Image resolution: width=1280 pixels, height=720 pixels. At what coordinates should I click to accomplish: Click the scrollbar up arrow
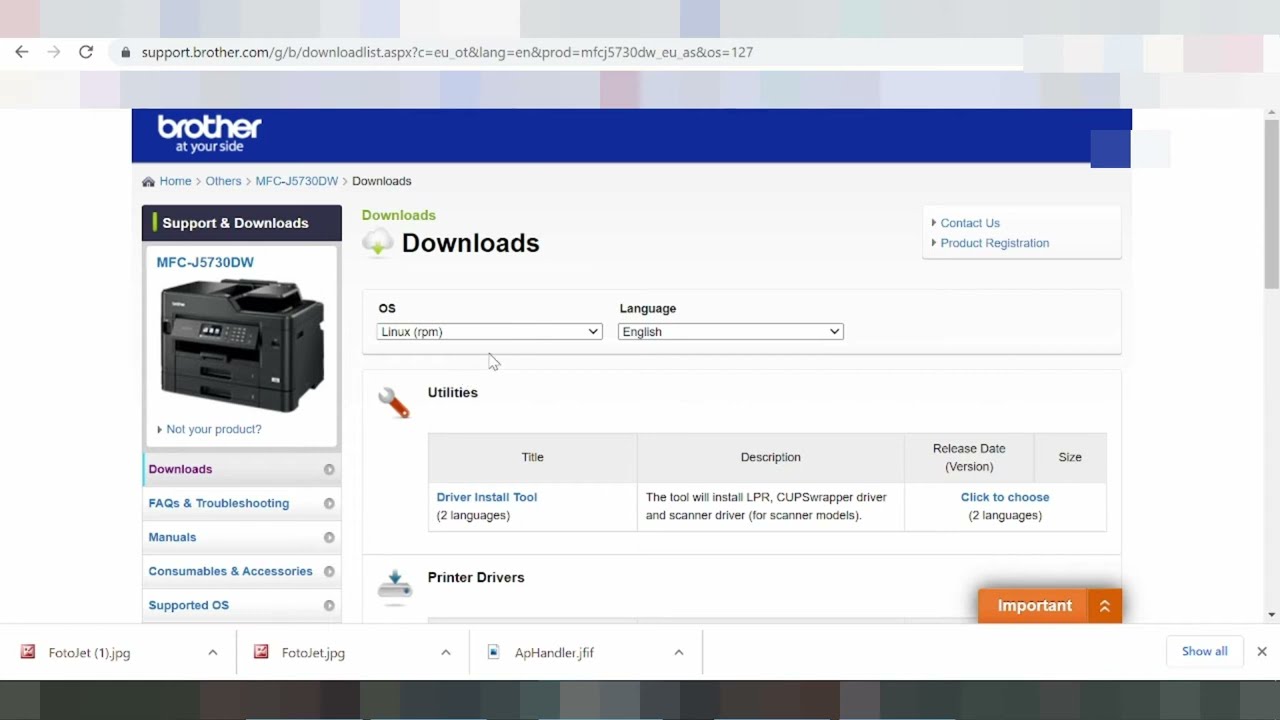click(x=1272, y=111)
